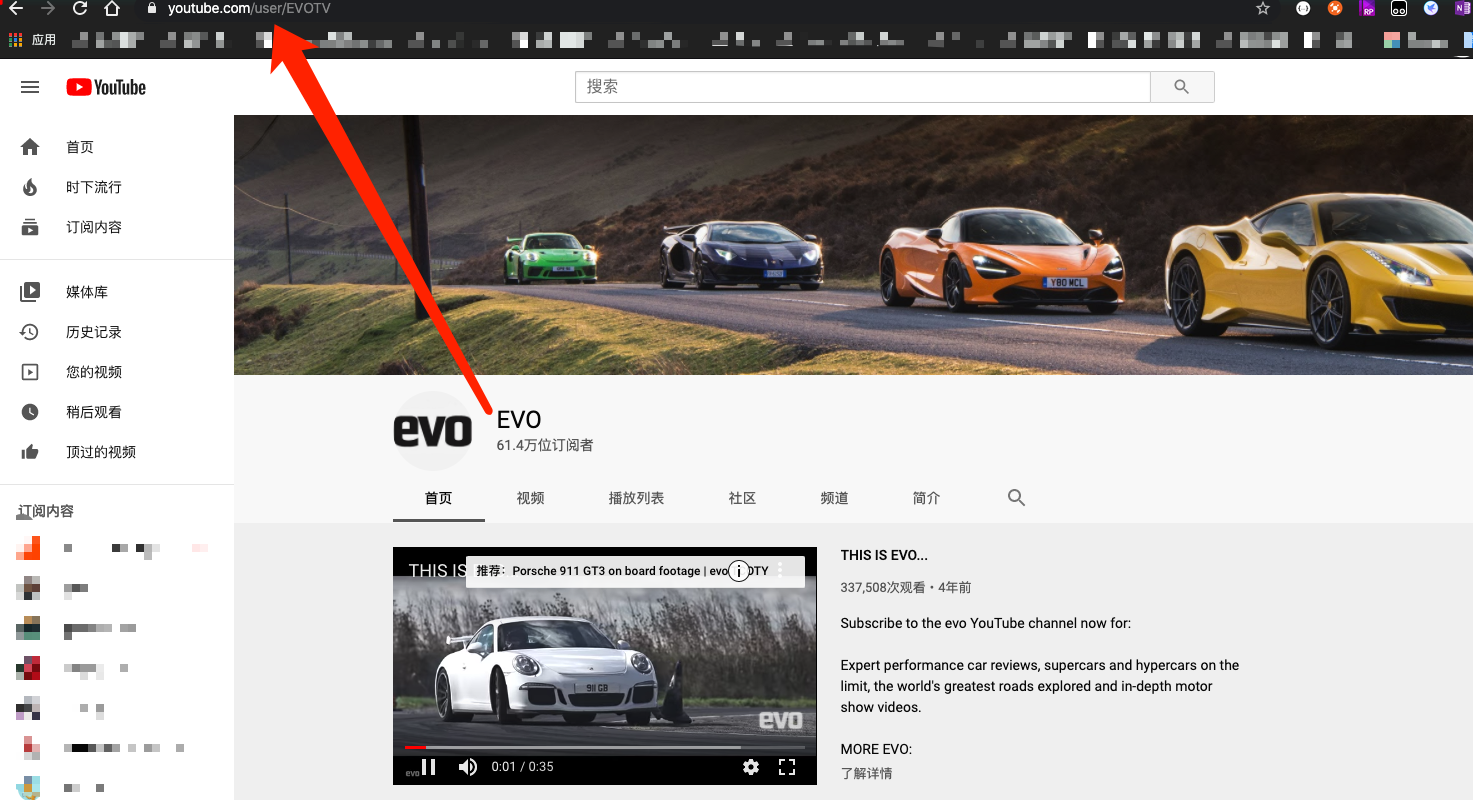
Task: Click the 0:01 / 0:35 time display
Action: (522, 767)
